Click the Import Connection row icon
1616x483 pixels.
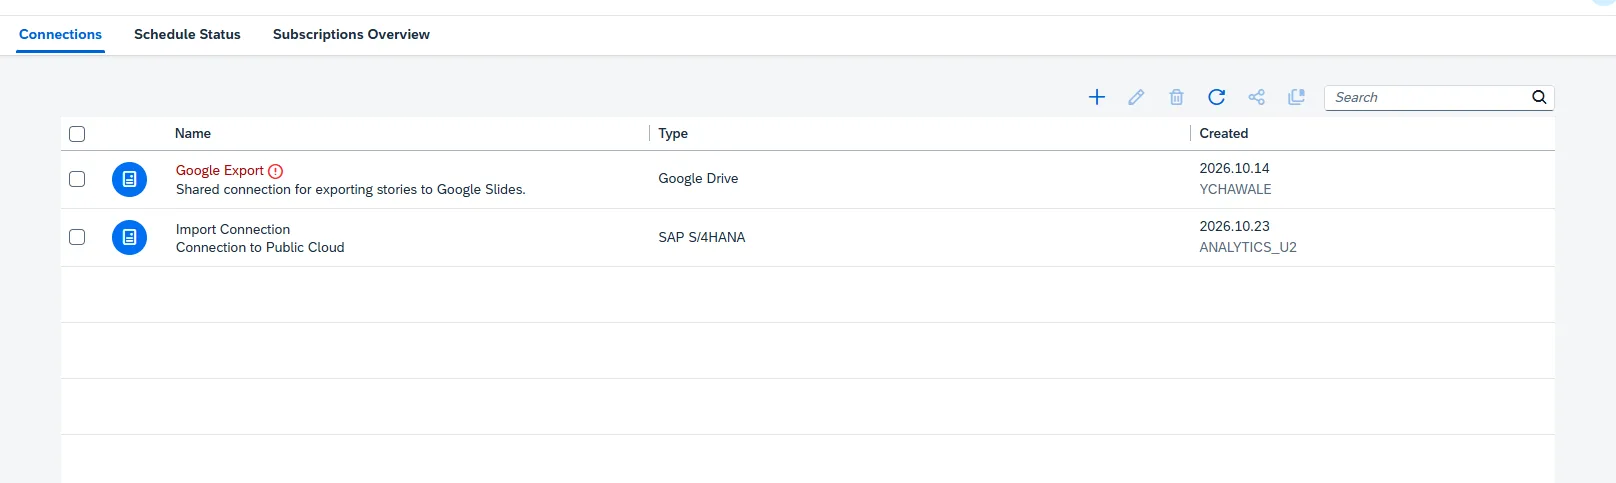point(129,237)
